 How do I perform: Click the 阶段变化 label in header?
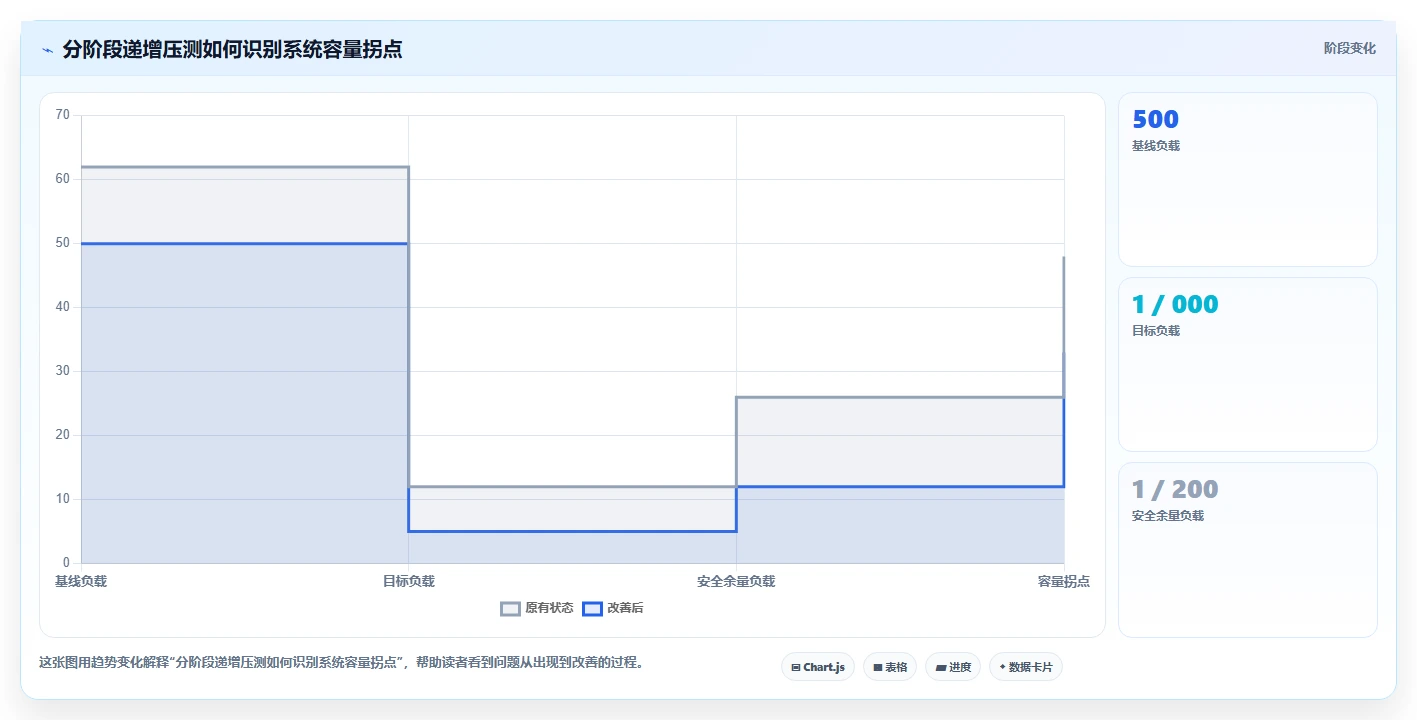point(1349,49)
